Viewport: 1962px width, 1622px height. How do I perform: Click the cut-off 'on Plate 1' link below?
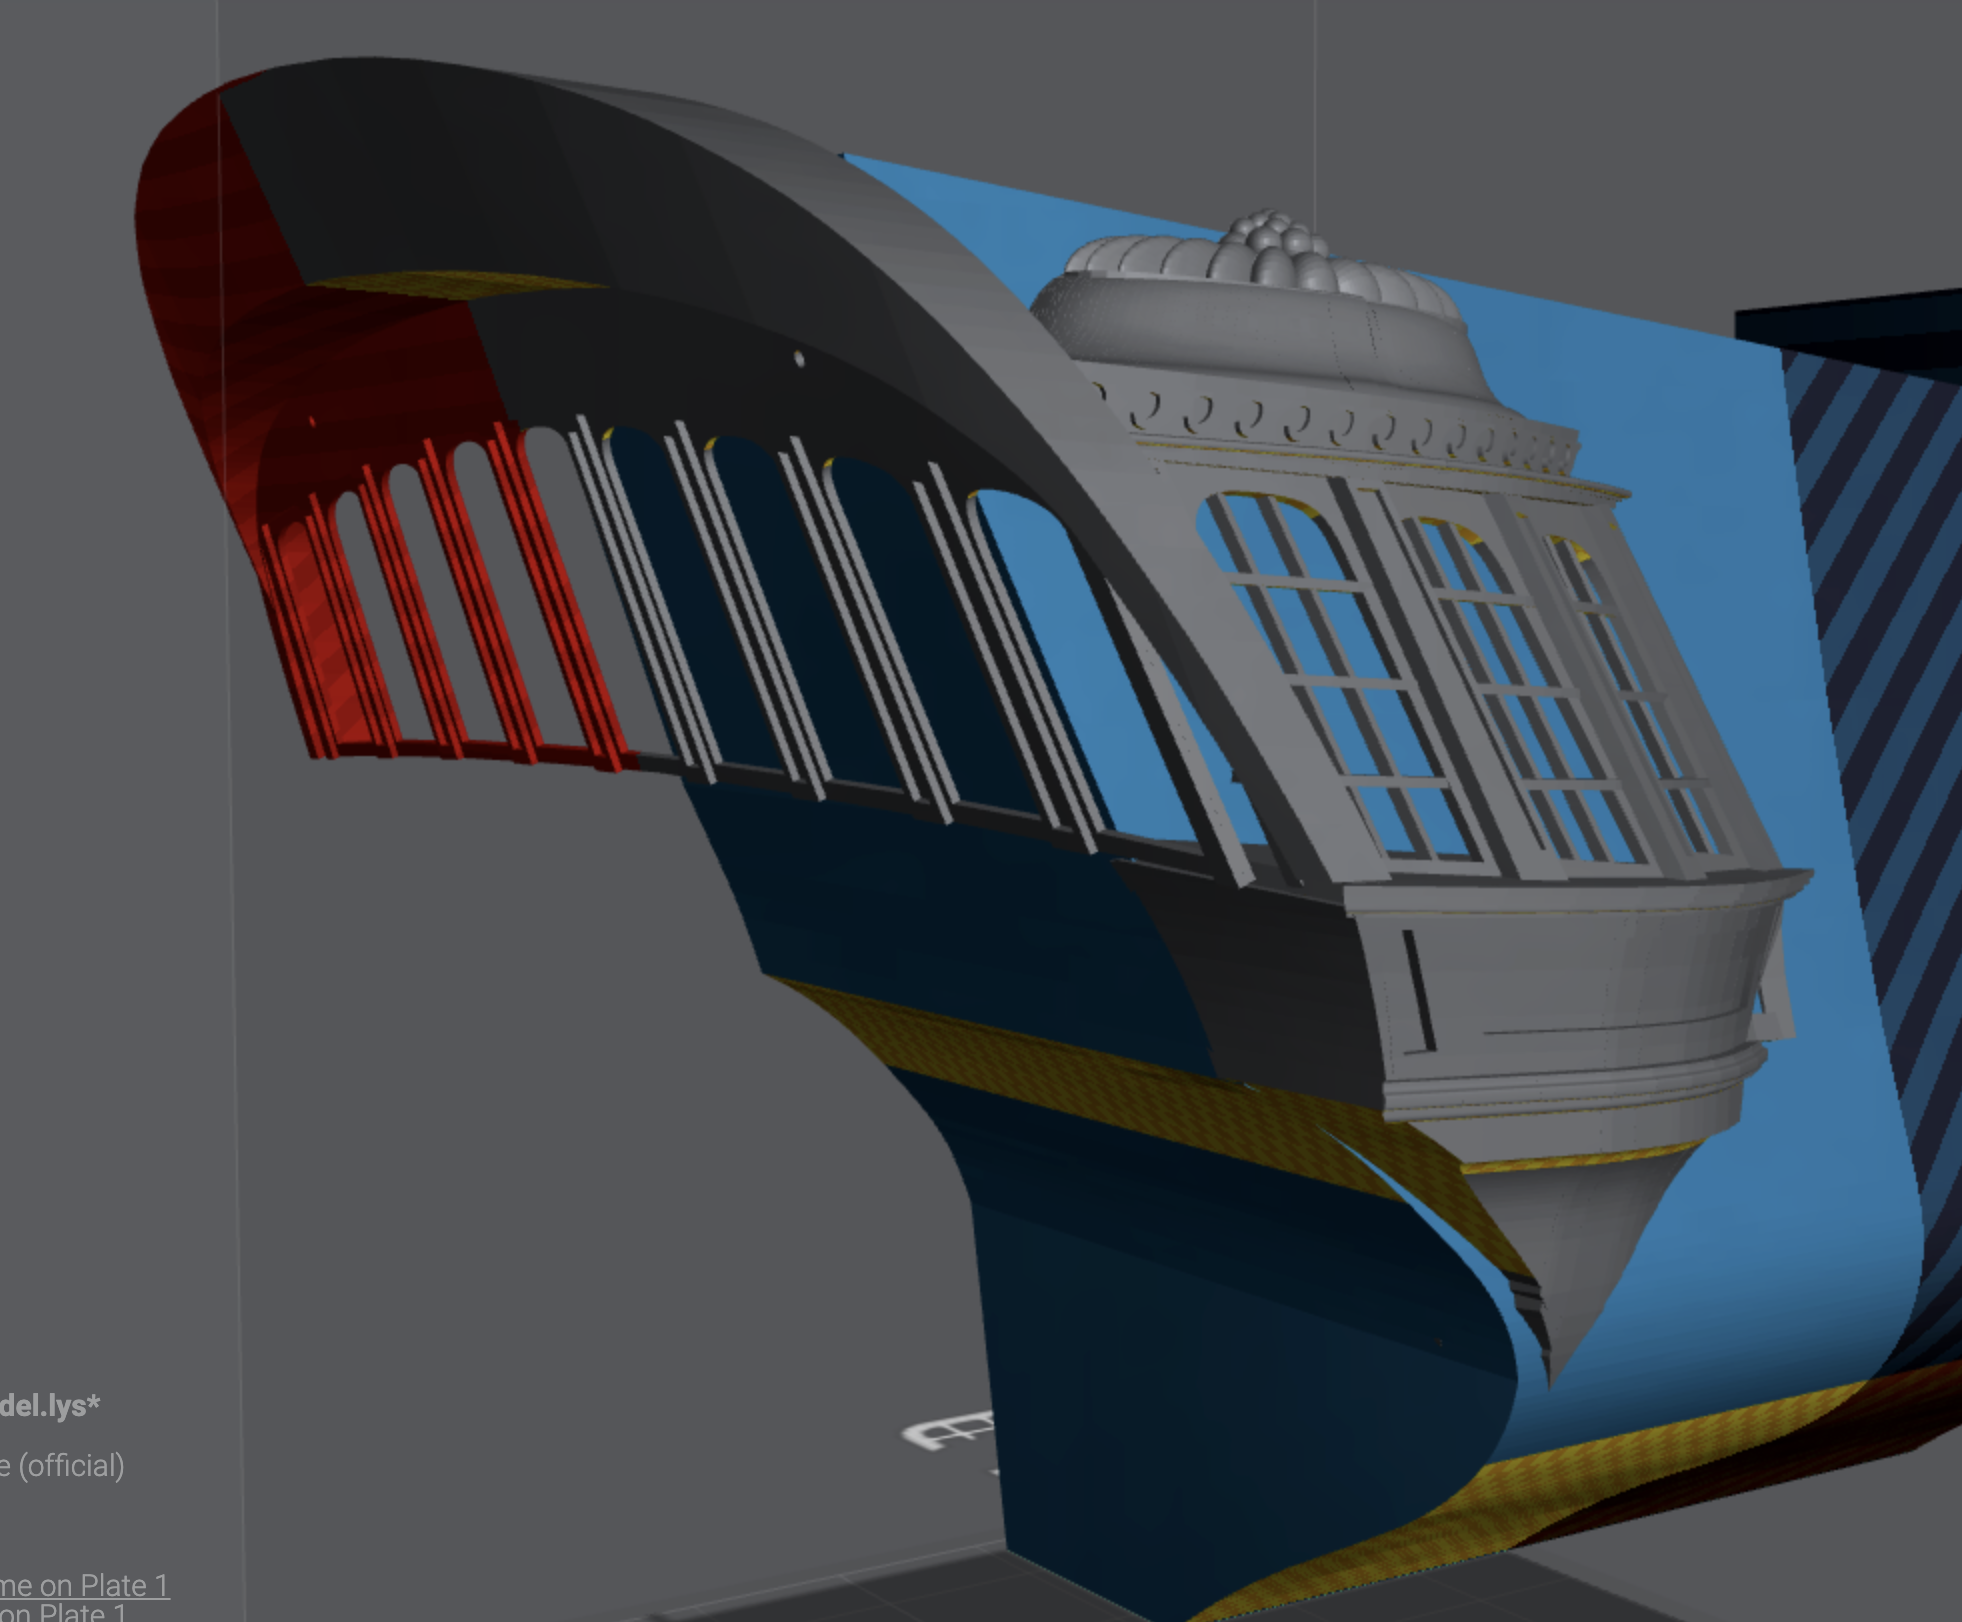(64, 1612)
